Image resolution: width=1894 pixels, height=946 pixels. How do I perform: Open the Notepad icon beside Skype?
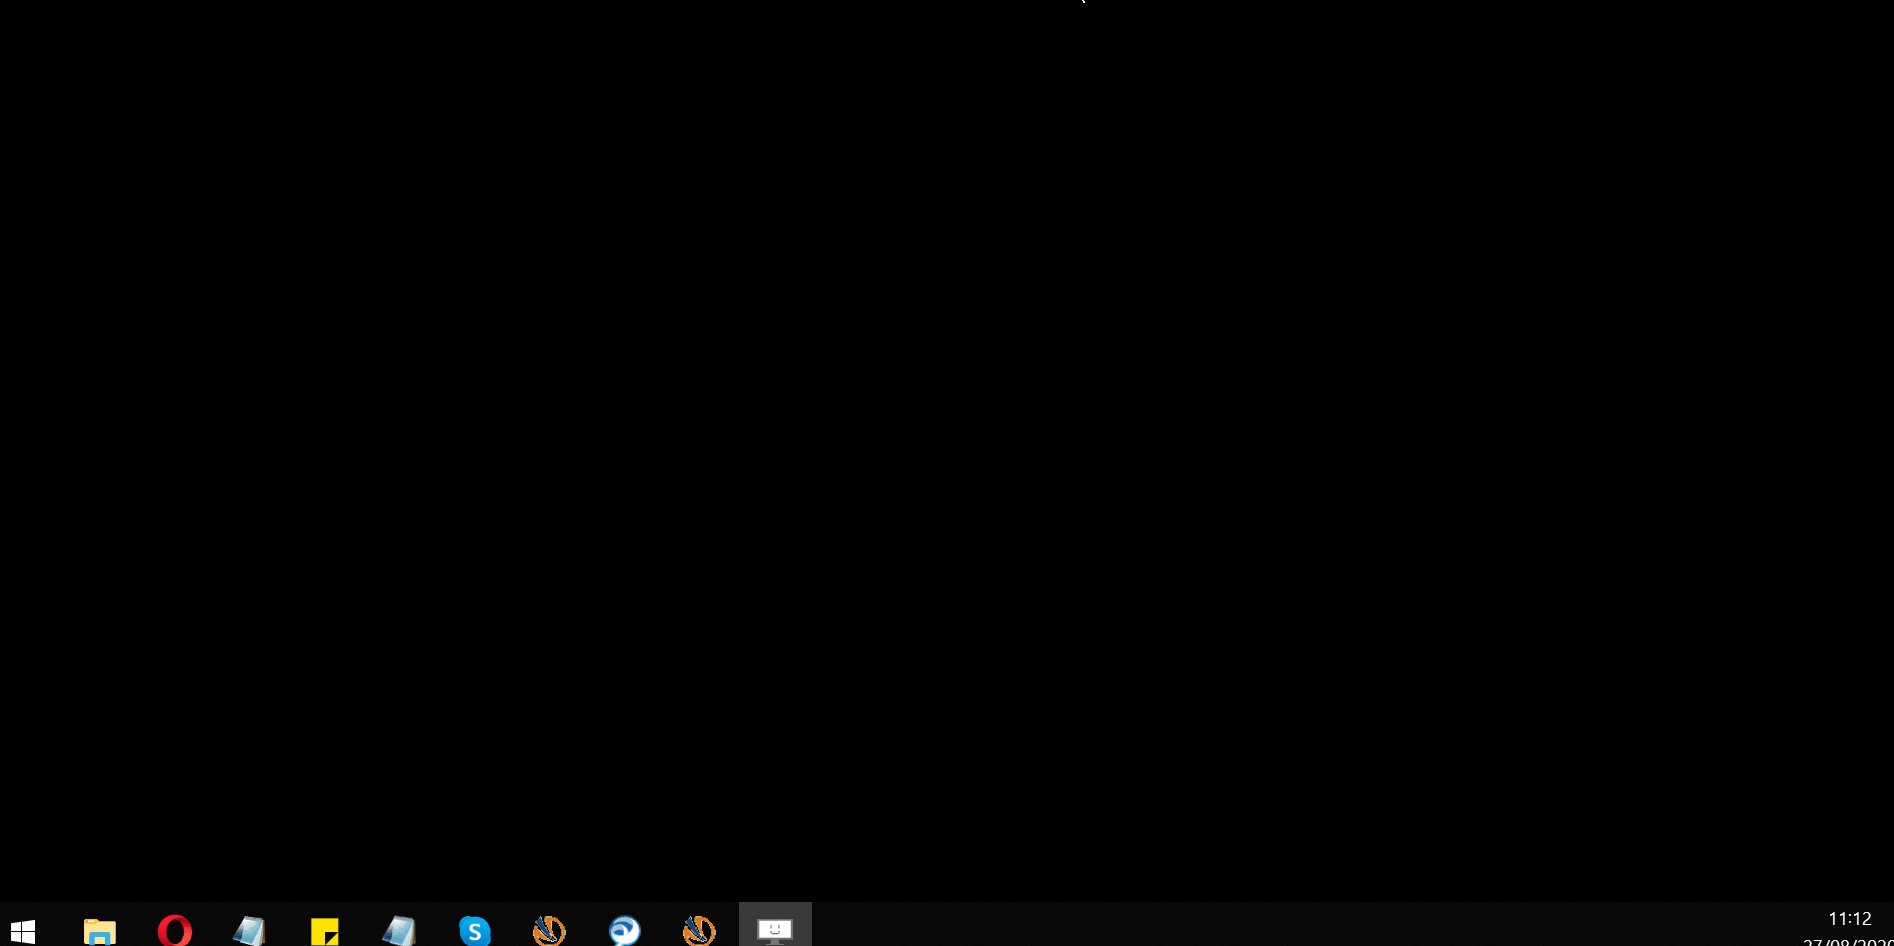point(399,930)
